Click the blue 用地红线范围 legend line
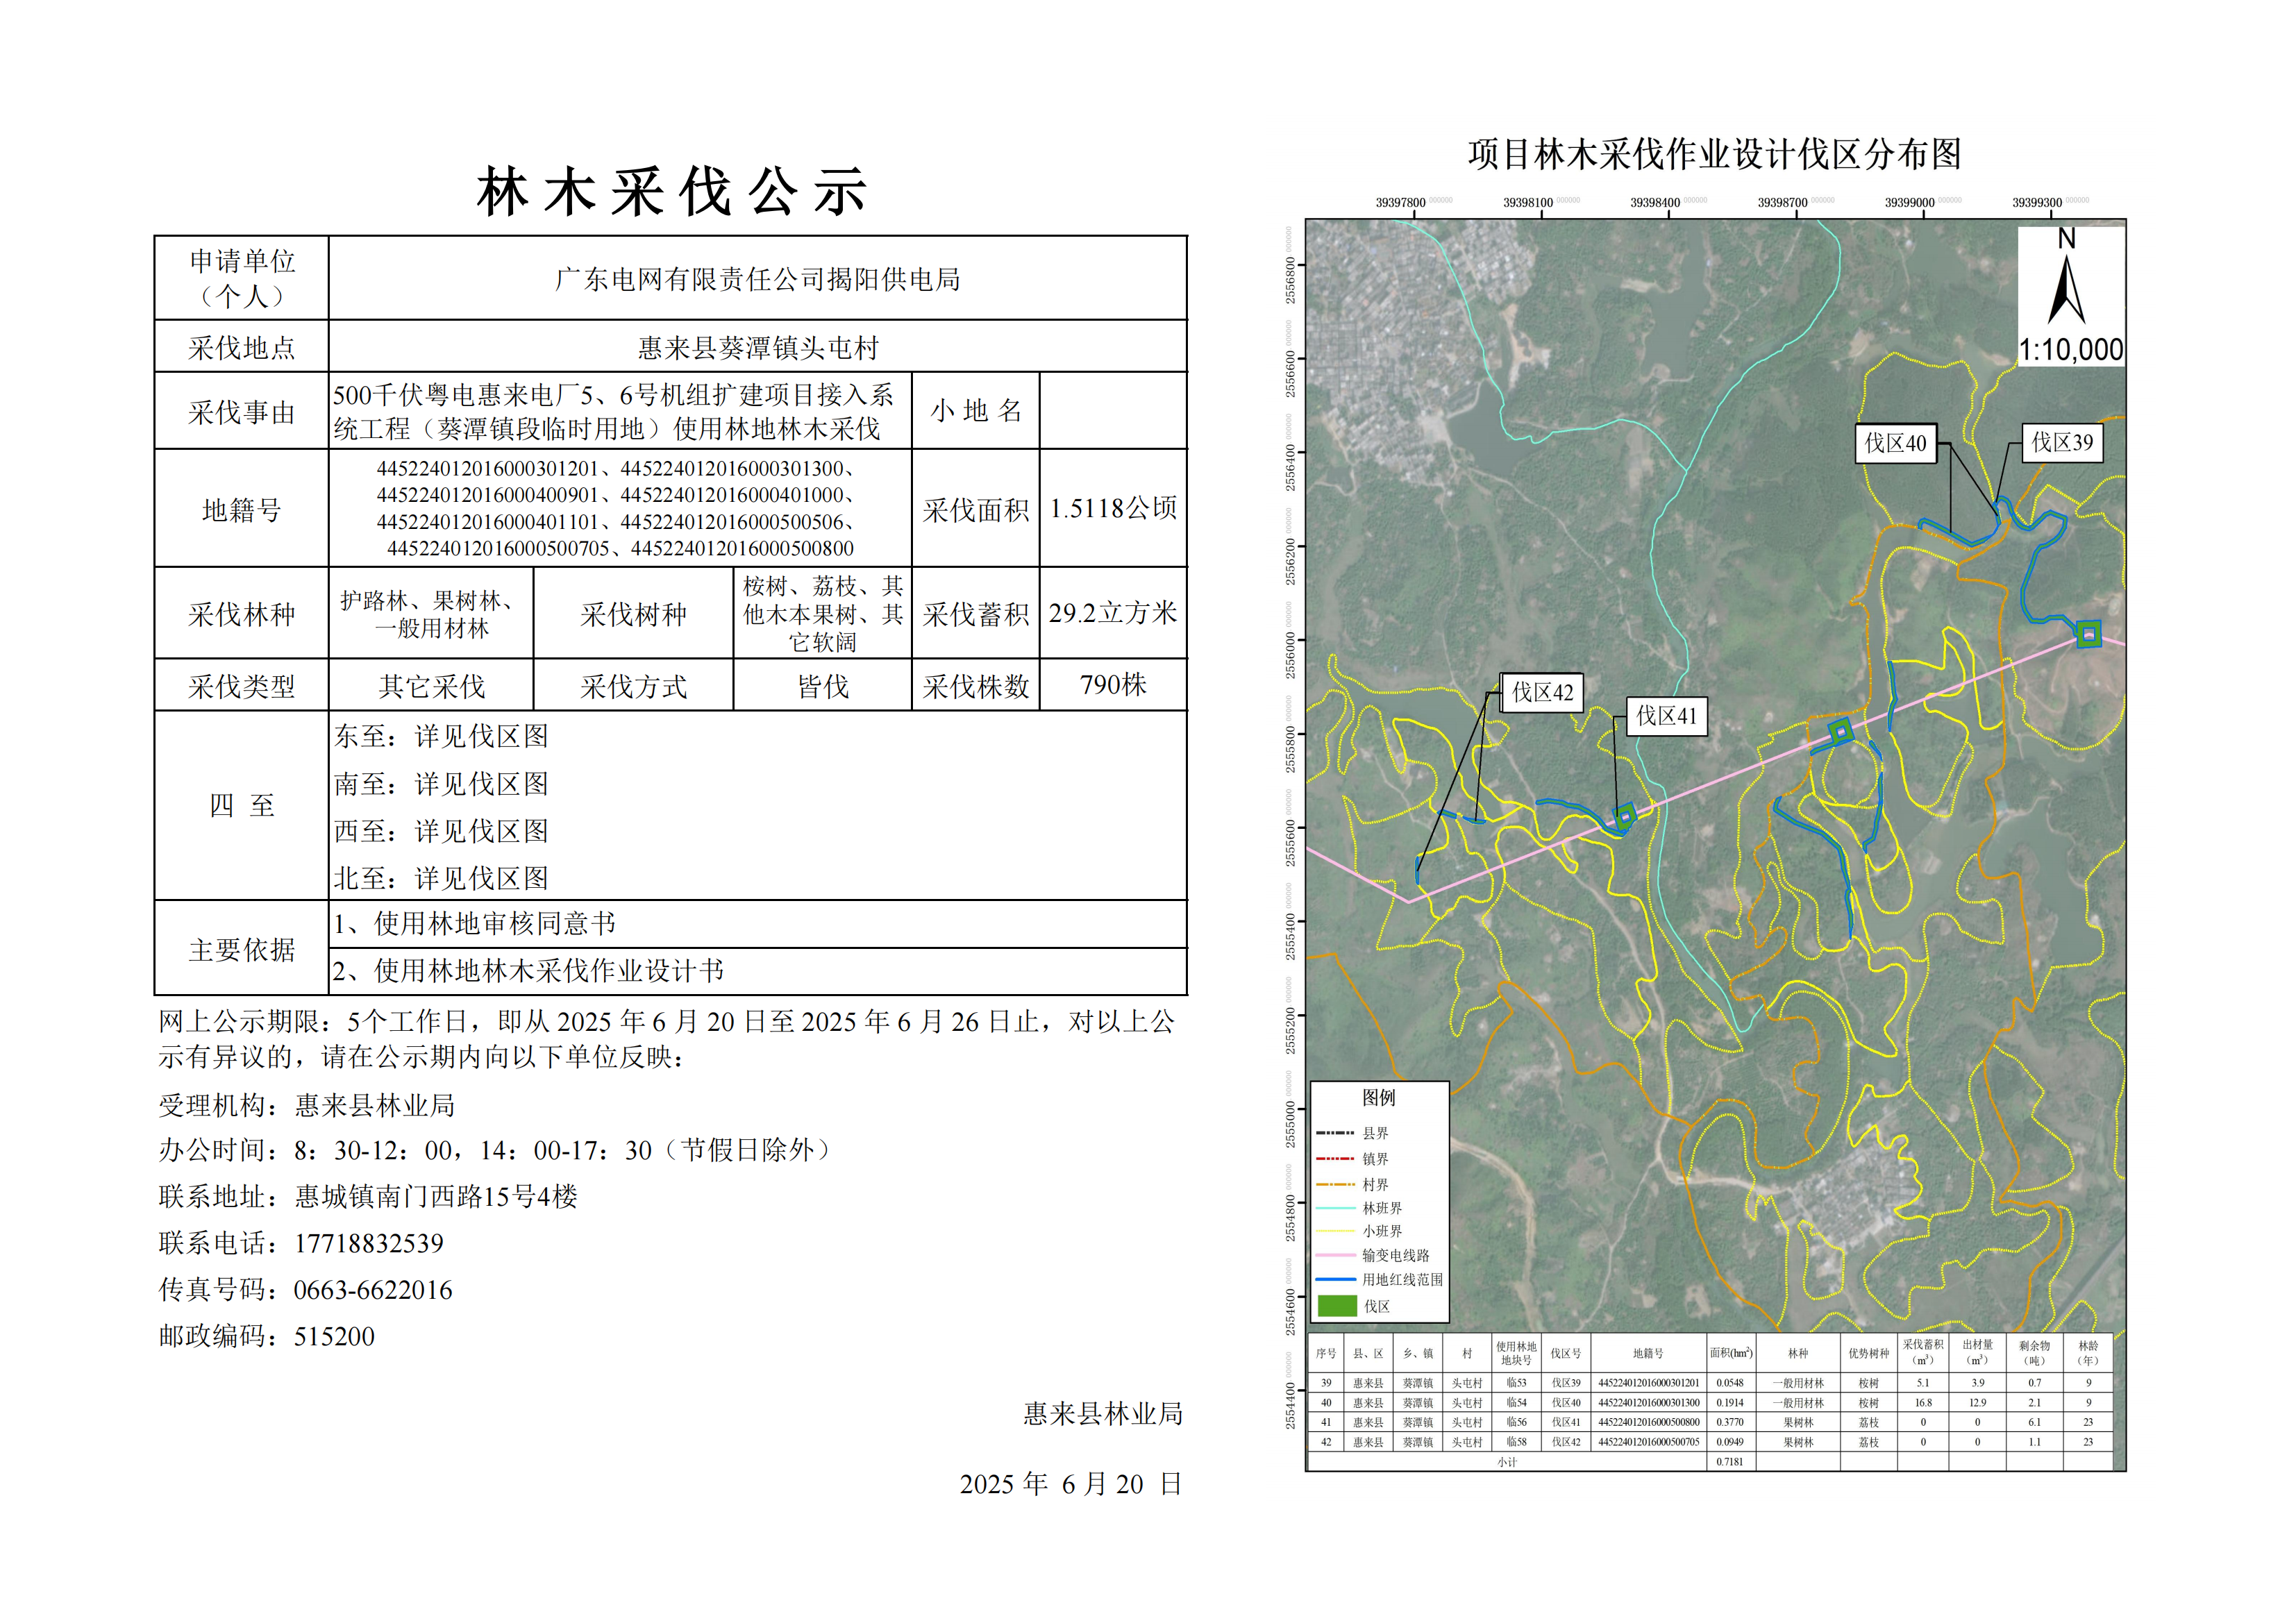The image size is (2296, 1623). tap(1336, 1279)
